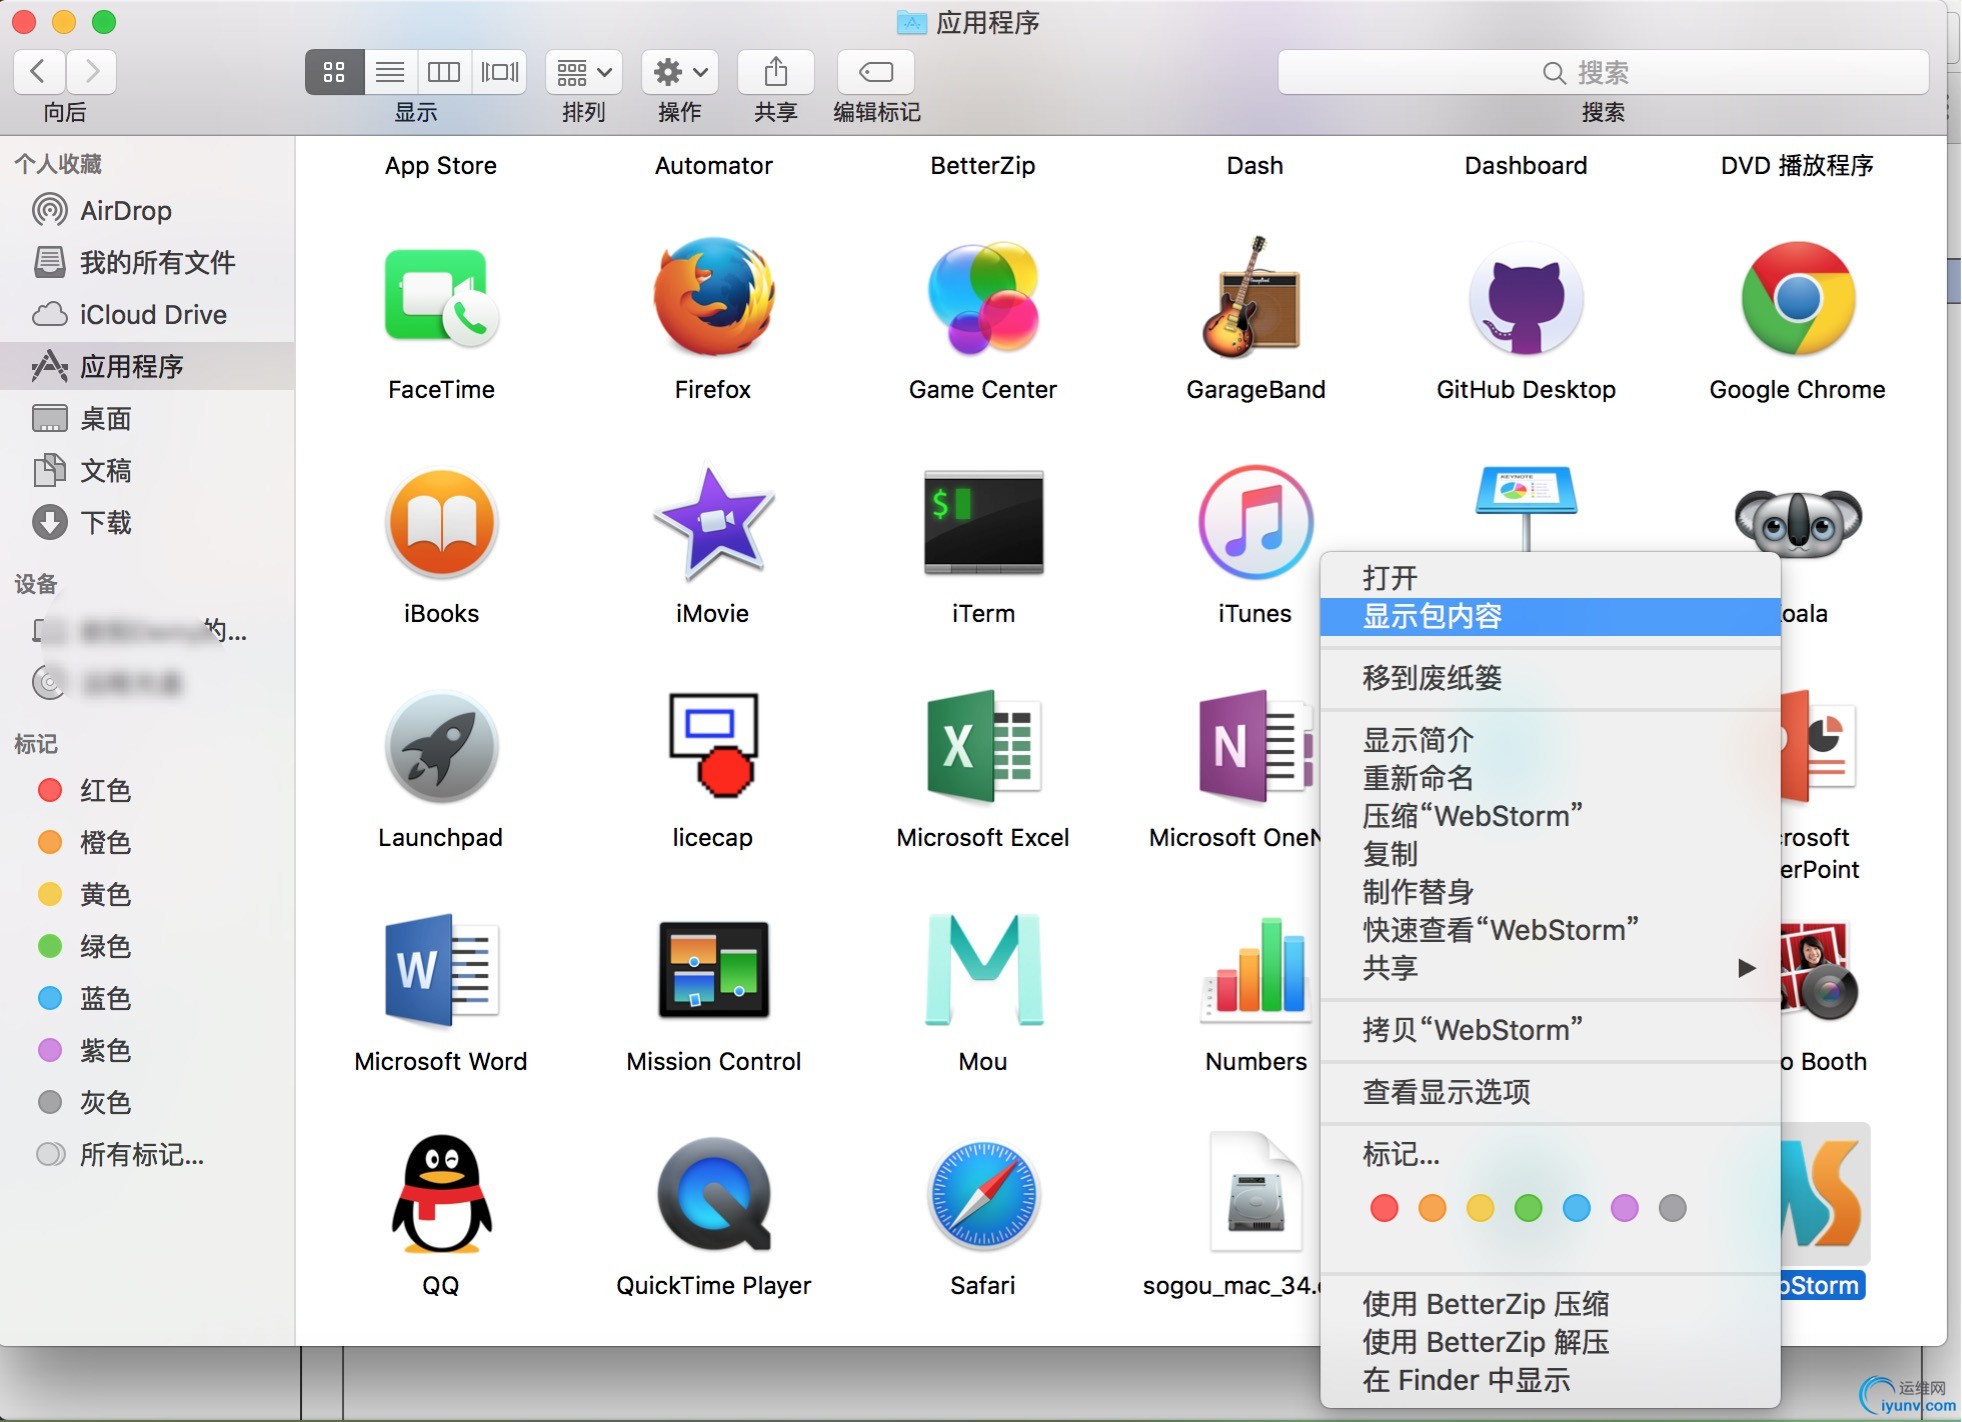This screenshot has height=1422, width=1962.
Task: Select the Launchpad rocket icon
Action: pyautogui.click(x=441, y=746)
